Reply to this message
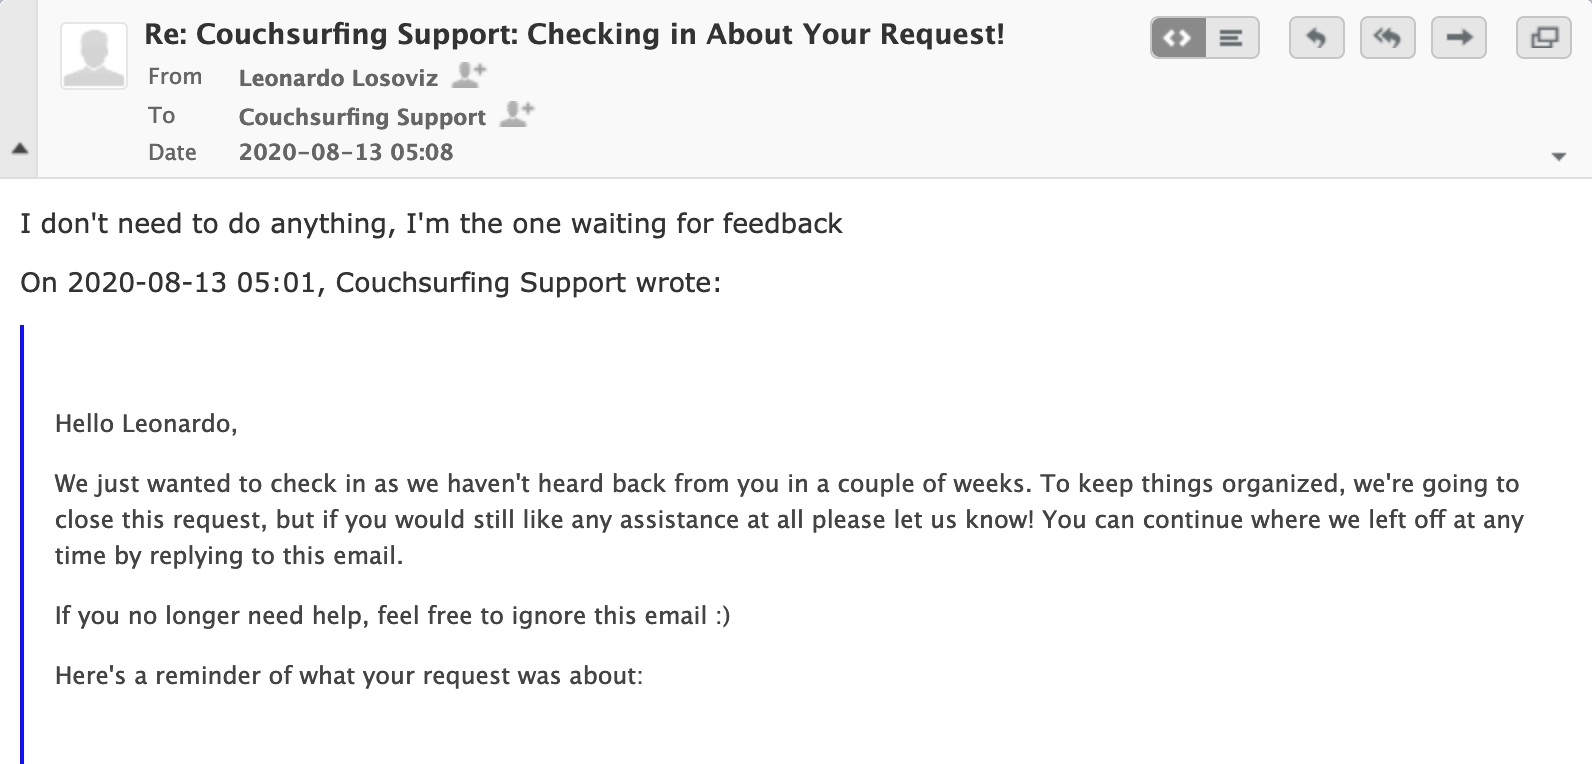Screen dimensions: 1592x764 click(x=1317, y=39)
